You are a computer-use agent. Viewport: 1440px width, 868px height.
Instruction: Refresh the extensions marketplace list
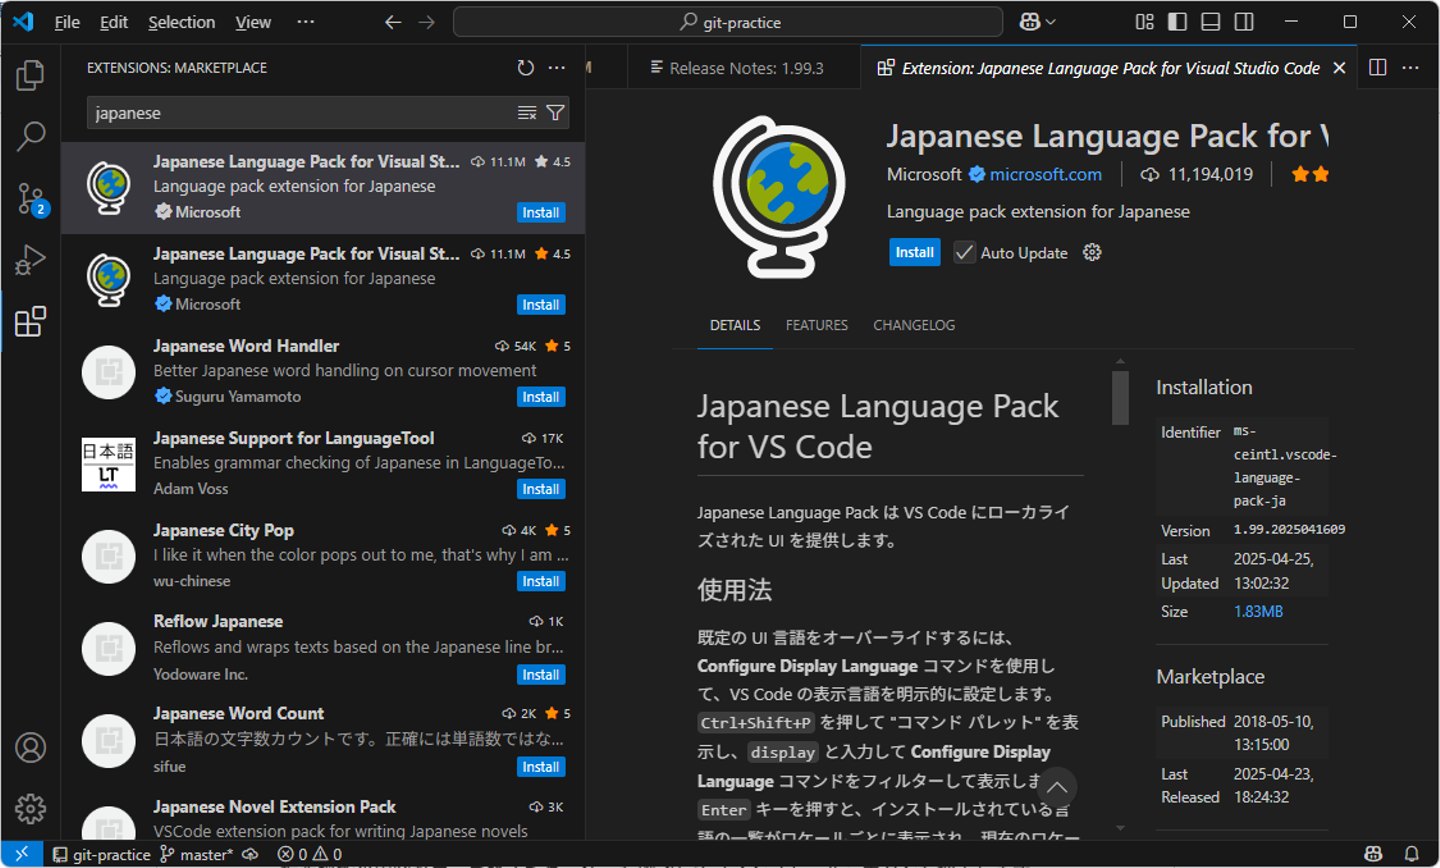525,68
